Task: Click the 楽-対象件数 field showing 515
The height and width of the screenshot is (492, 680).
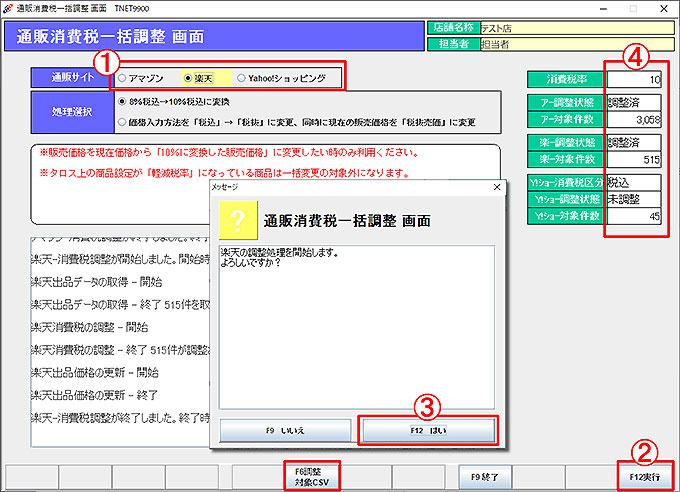Action: coord(634,159)
